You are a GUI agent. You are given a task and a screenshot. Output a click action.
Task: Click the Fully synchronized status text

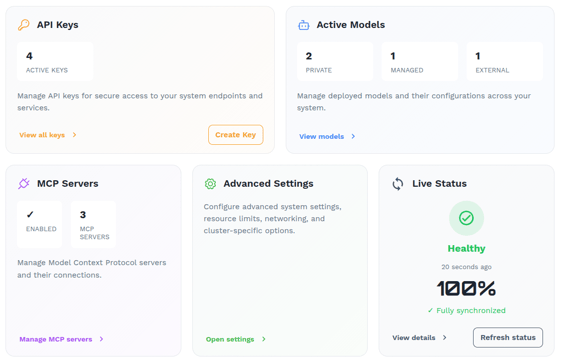point(467,311)
